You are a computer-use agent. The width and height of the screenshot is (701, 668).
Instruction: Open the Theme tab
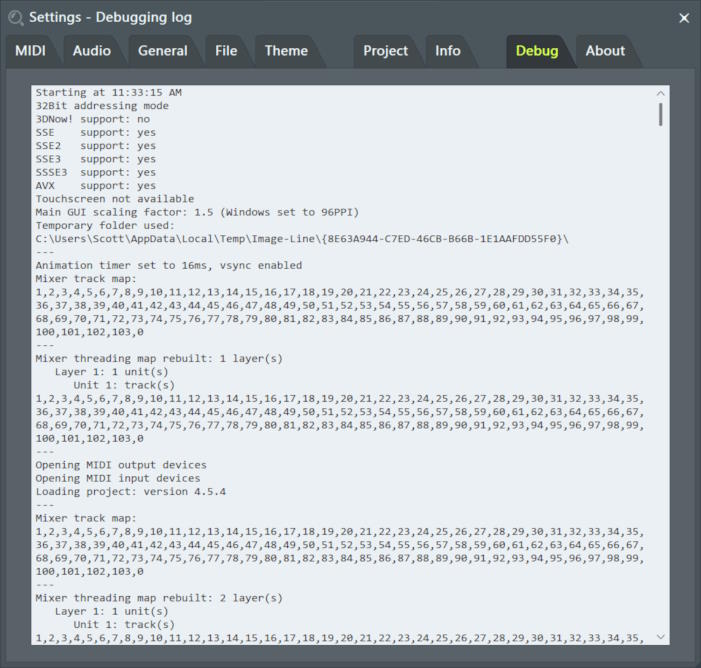286,51
